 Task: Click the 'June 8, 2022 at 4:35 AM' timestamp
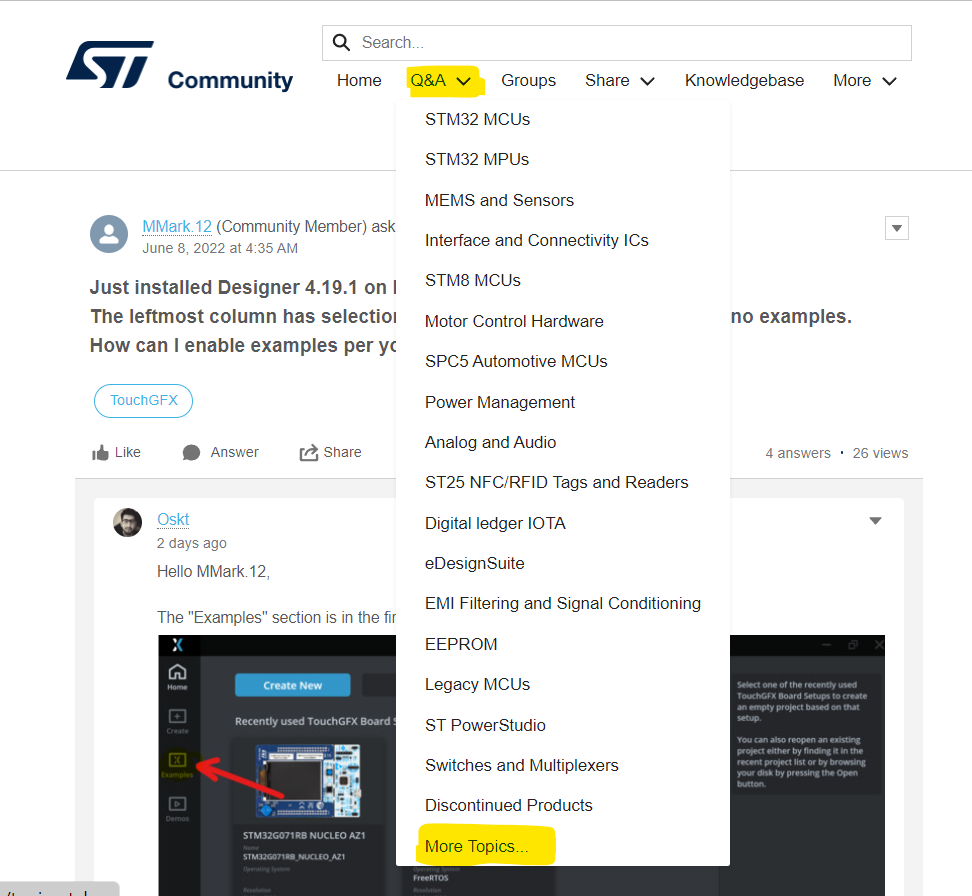pos(220,249)
